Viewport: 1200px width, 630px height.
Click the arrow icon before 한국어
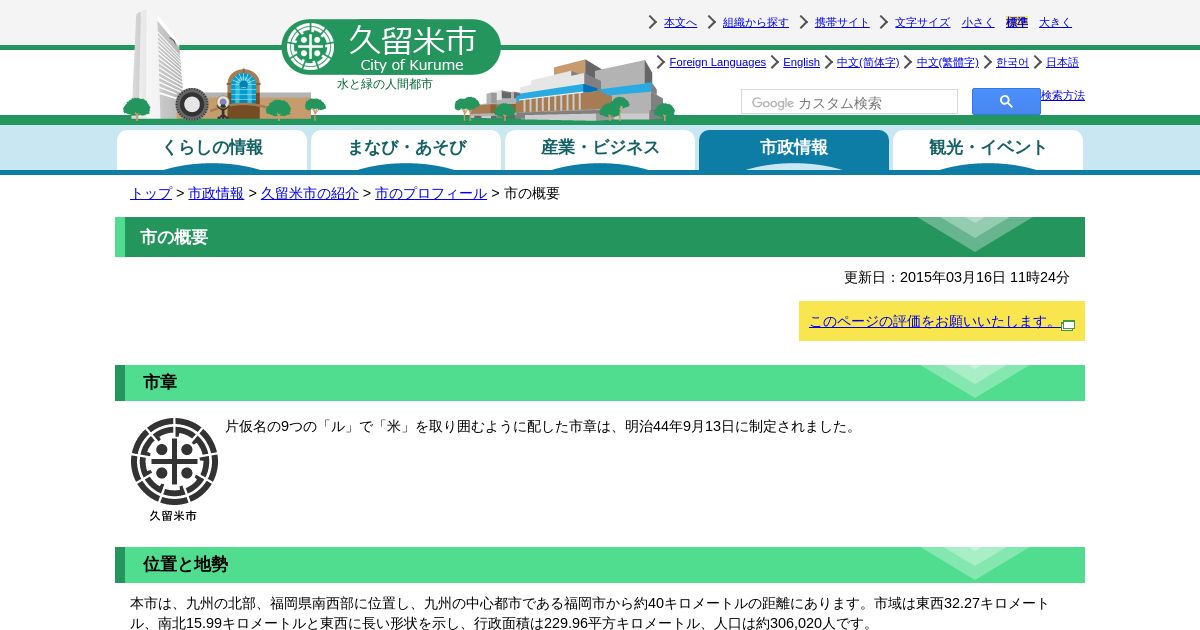coord(988,62)
